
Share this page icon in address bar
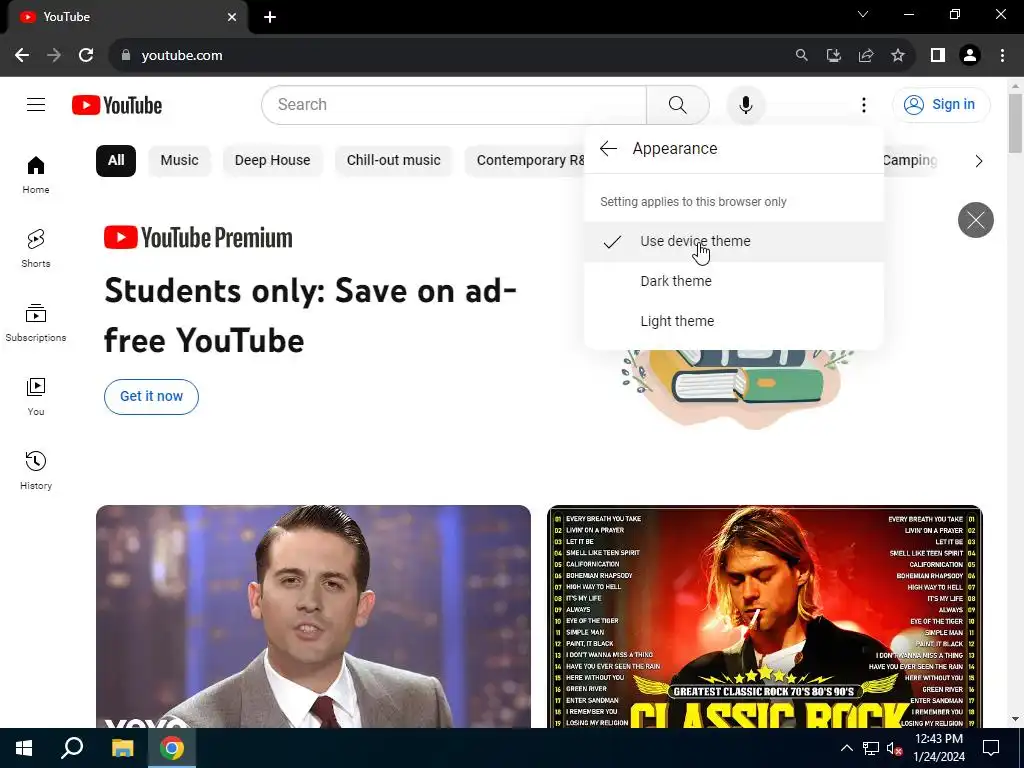pyautogui.click(x=866, y=56)
